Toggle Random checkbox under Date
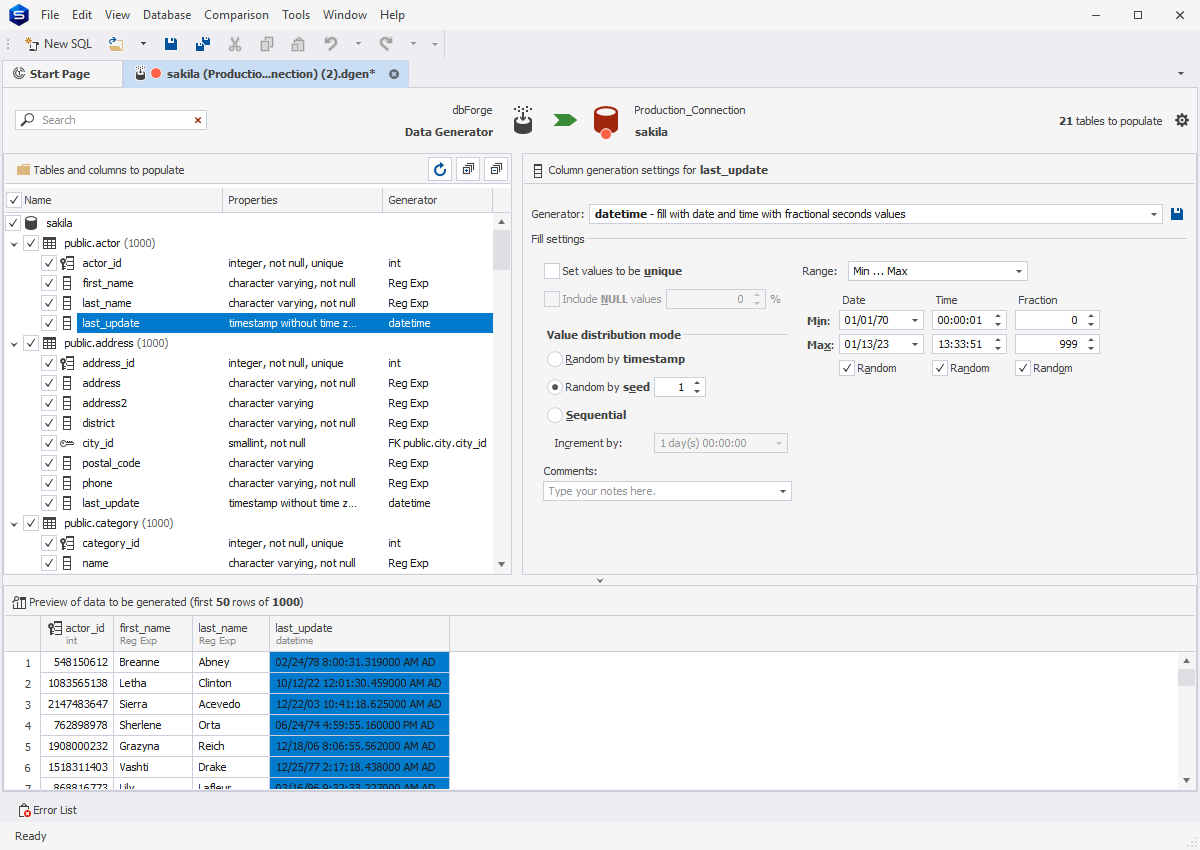Viewport: 1200px width, 850px height. pyautogui.click(x=847, y=368)
